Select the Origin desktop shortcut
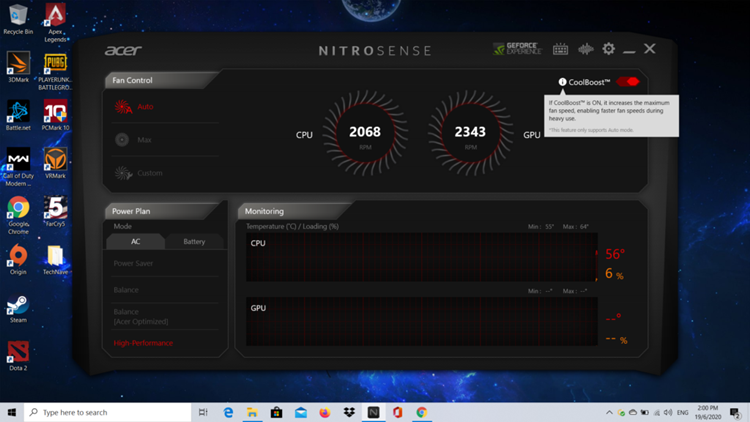The height and width of the screenshot is (422, 750). pos(18,259)
